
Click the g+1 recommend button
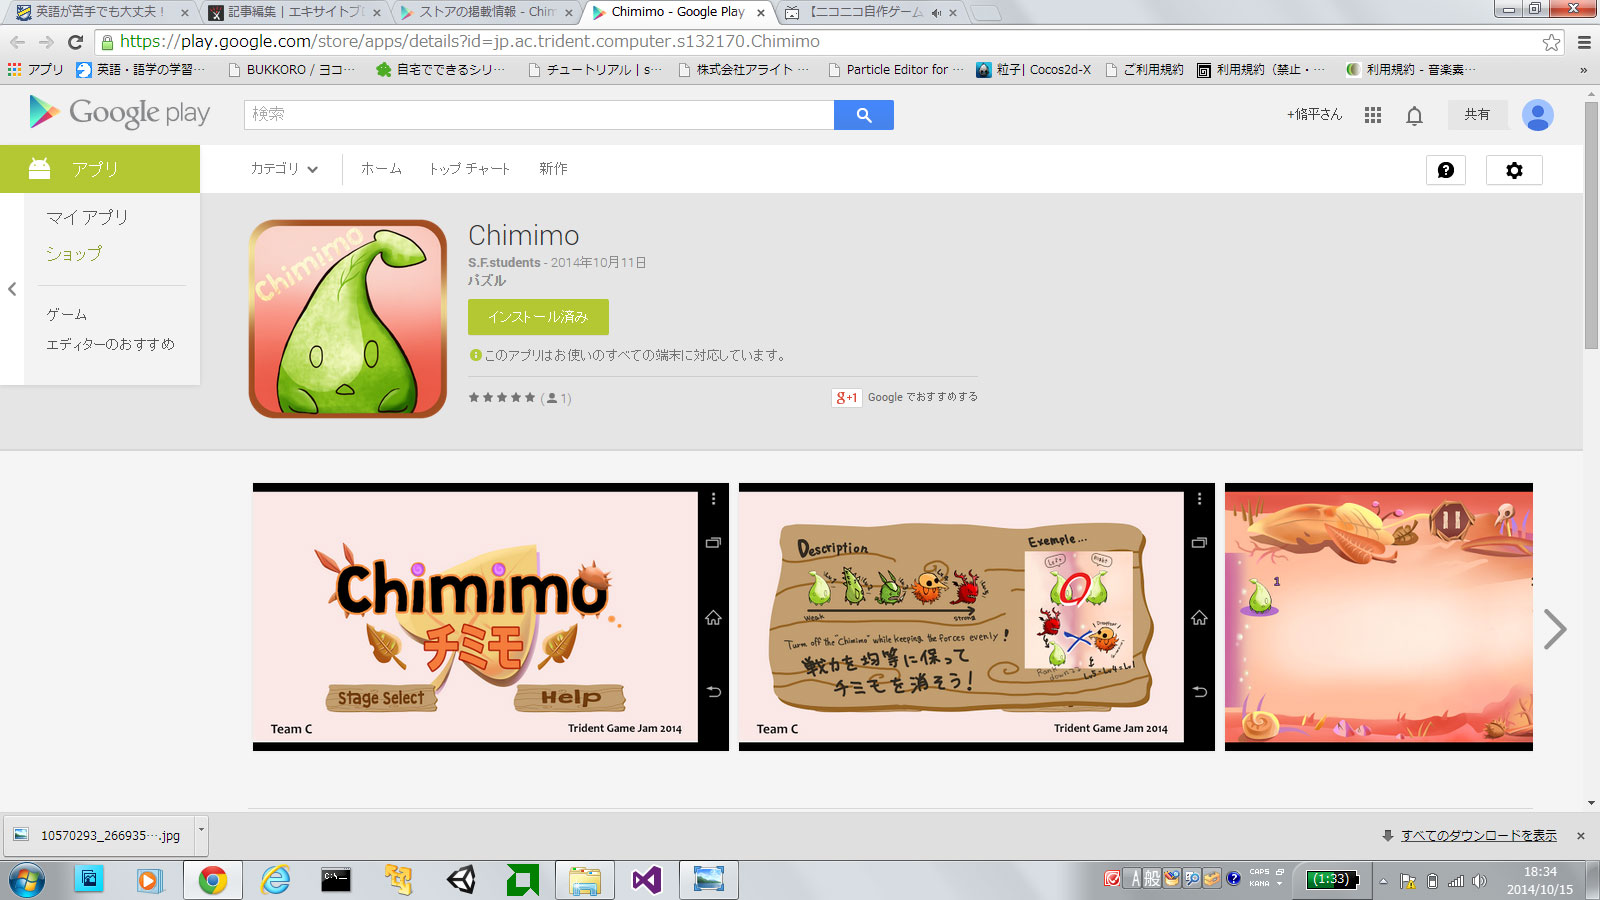click(x=846, y=397)
